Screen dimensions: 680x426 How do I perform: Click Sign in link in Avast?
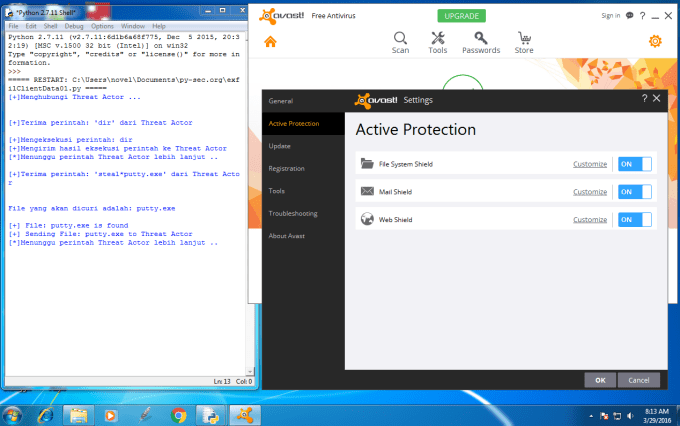610,16
